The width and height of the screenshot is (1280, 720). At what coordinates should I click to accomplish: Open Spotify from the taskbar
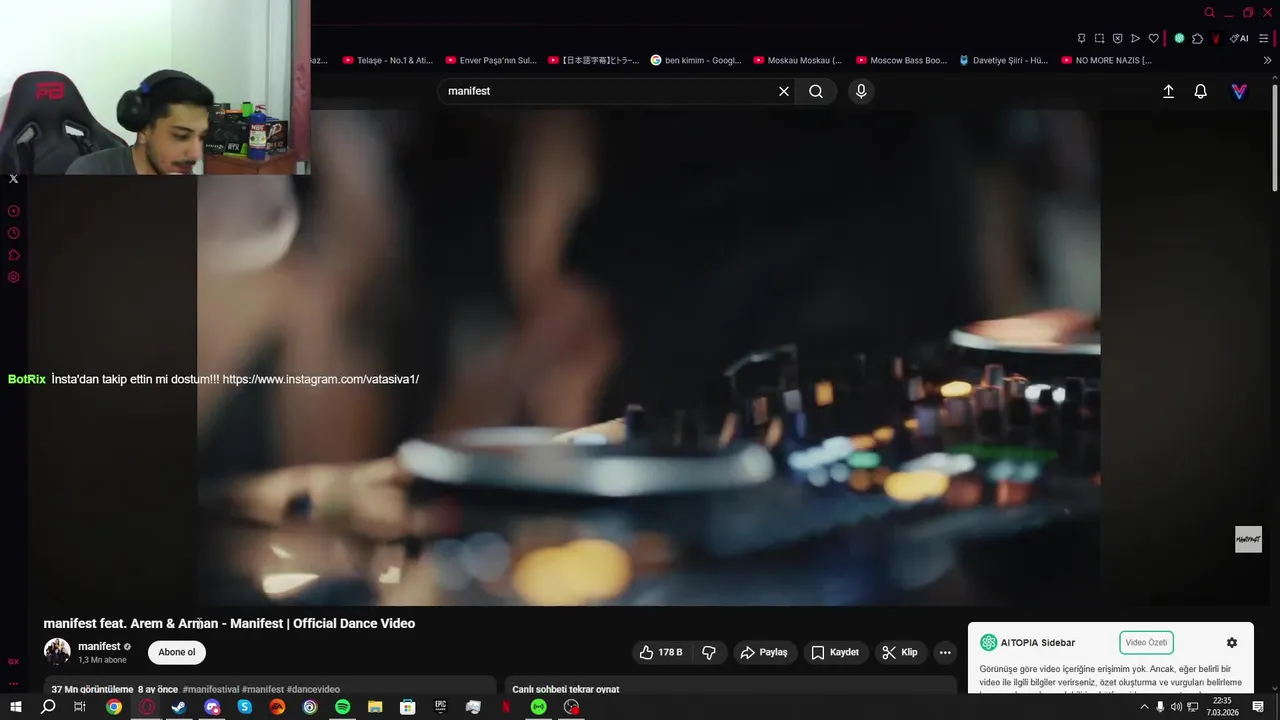tap(342, 707)
